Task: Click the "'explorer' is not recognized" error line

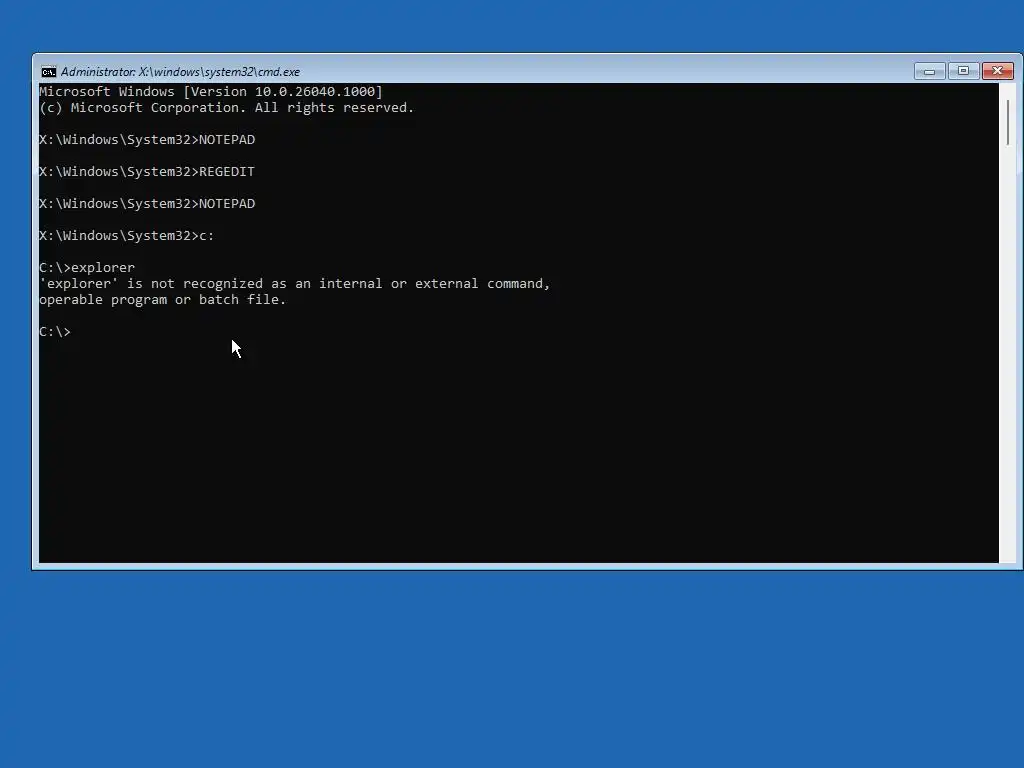Action: click(x=295, y=283)
